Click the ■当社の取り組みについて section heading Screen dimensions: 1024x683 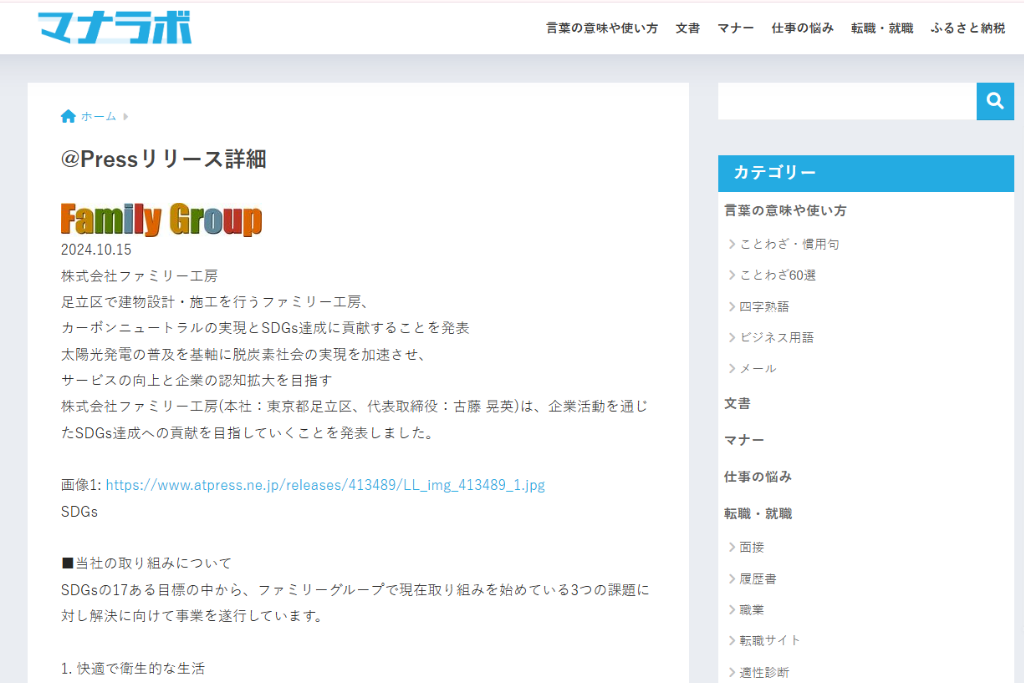146,564
